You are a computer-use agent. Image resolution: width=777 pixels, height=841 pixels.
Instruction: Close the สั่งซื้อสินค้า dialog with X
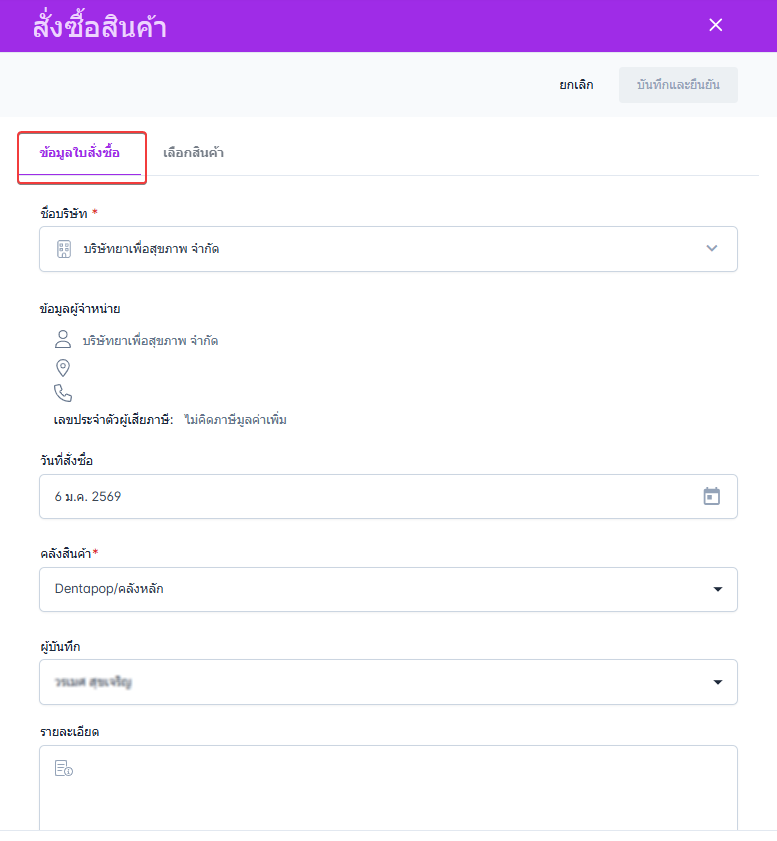[x=715, y=25]
